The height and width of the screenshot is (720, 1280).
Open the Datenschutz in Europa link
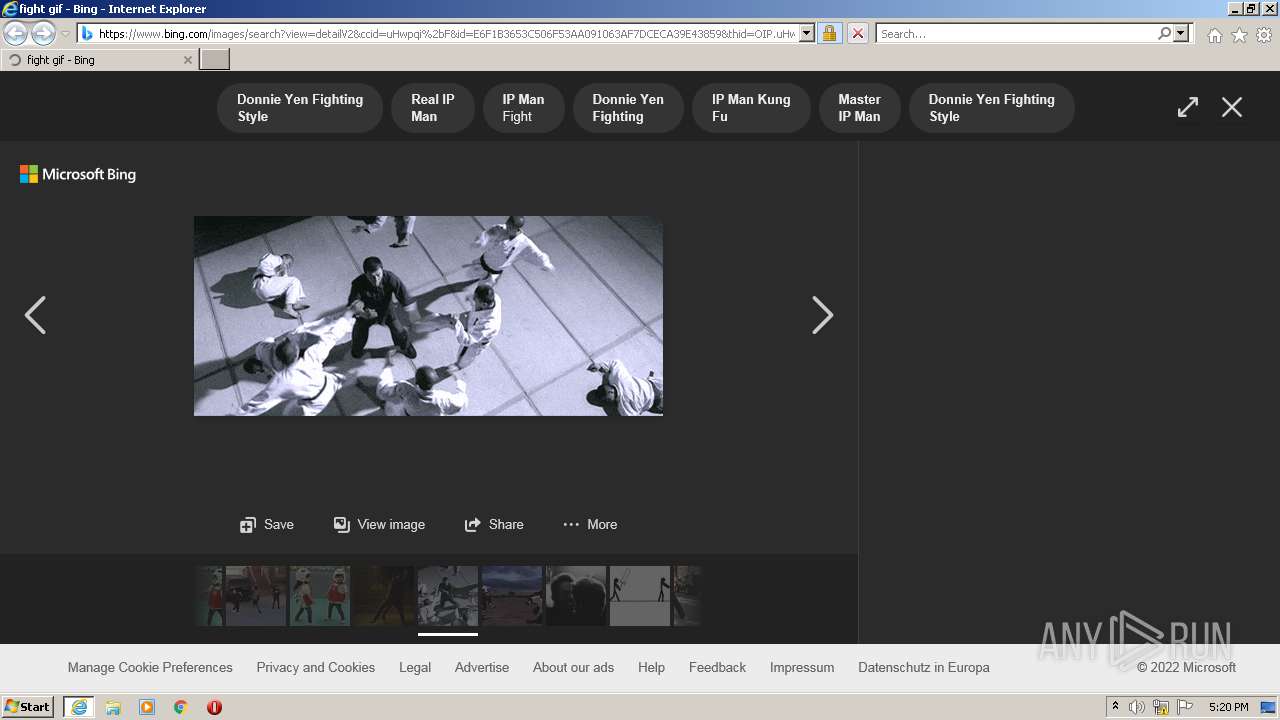(x=924, y=667)
